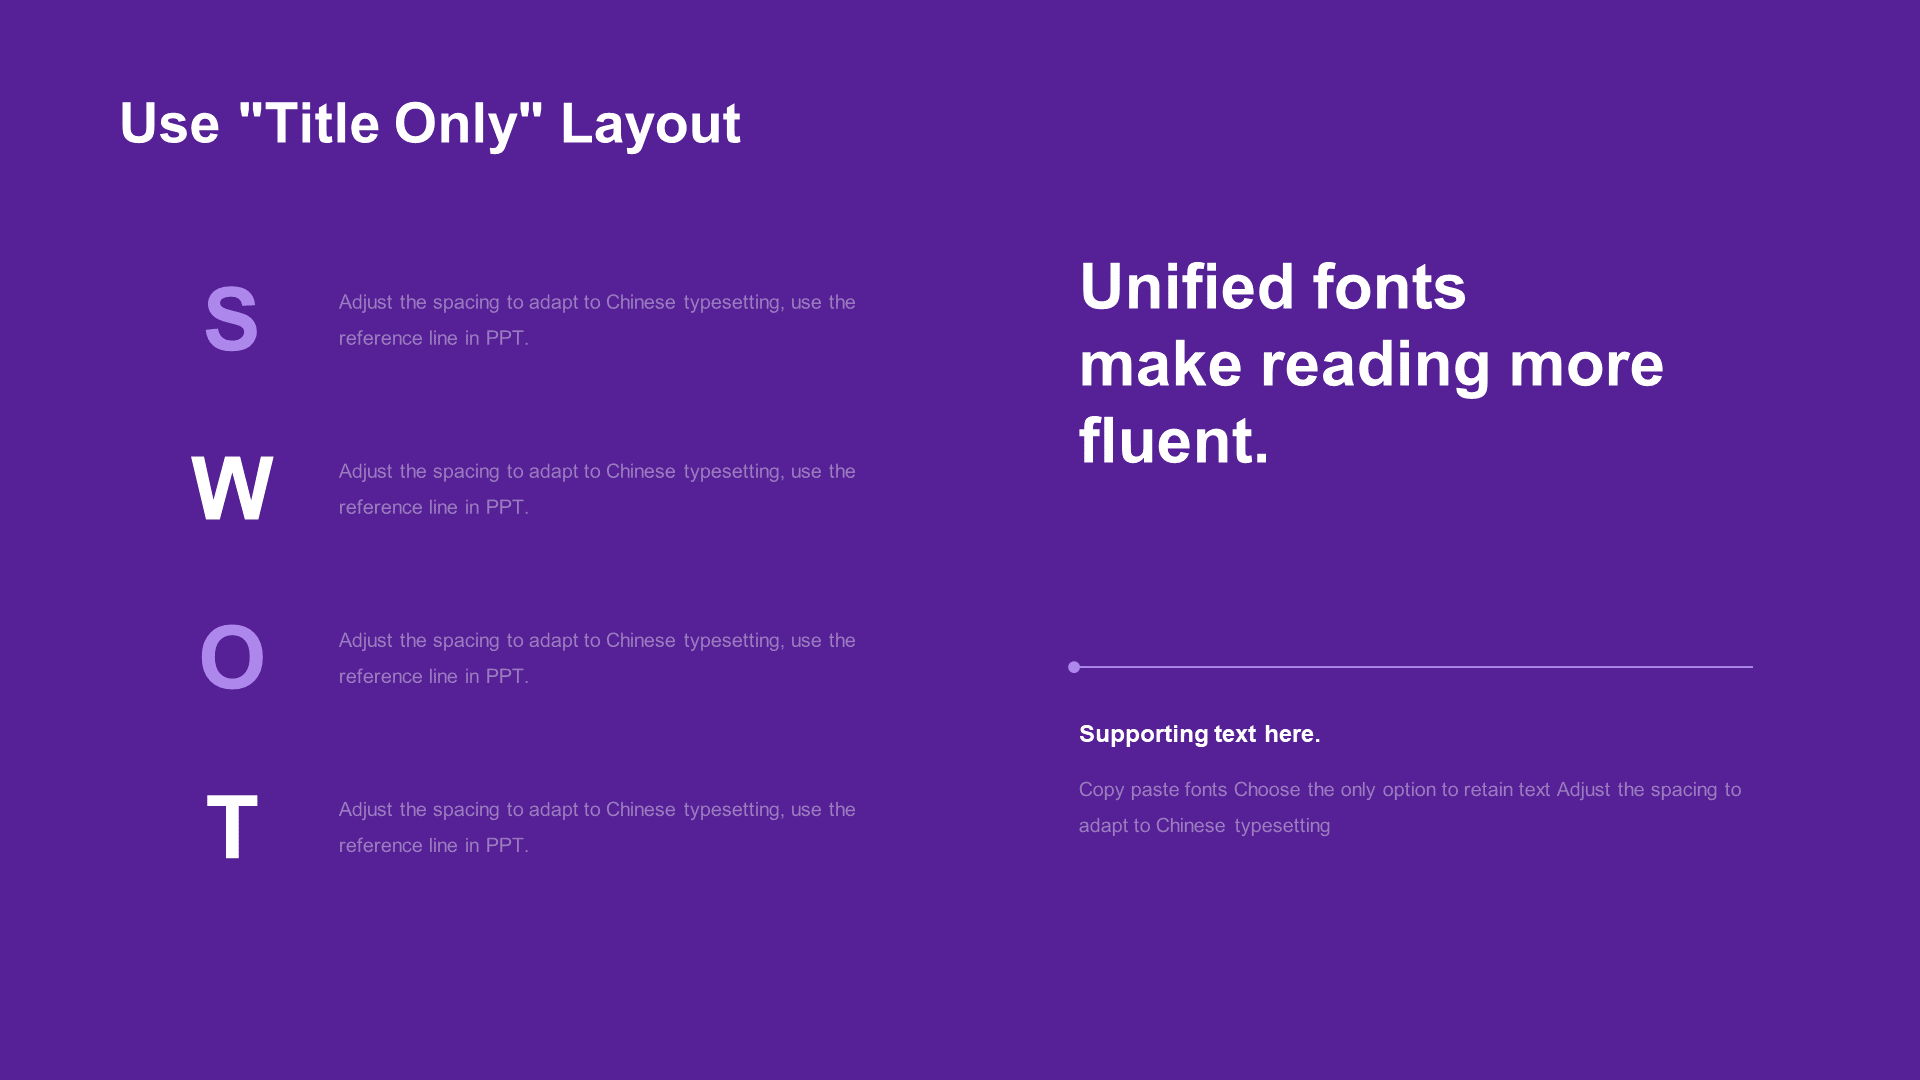Viewport: 1920px width, 1080px height.
Task: Click the 'Unified fonts make reading more fluent.' heading
Action: click(1371, 363)
